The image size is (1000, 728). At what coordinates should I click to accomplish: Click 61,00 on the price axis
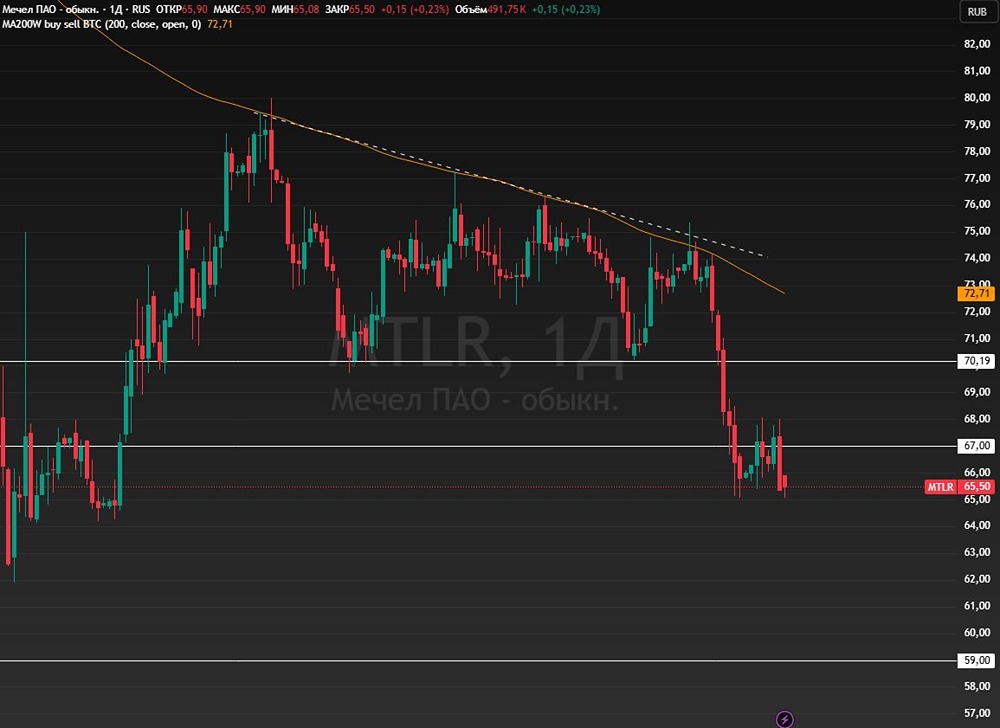click(977, 606)
